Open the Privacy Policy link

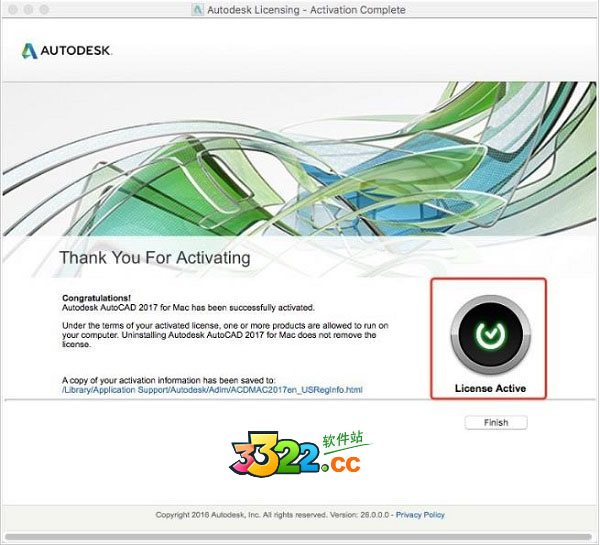click(x=420, y=515)
